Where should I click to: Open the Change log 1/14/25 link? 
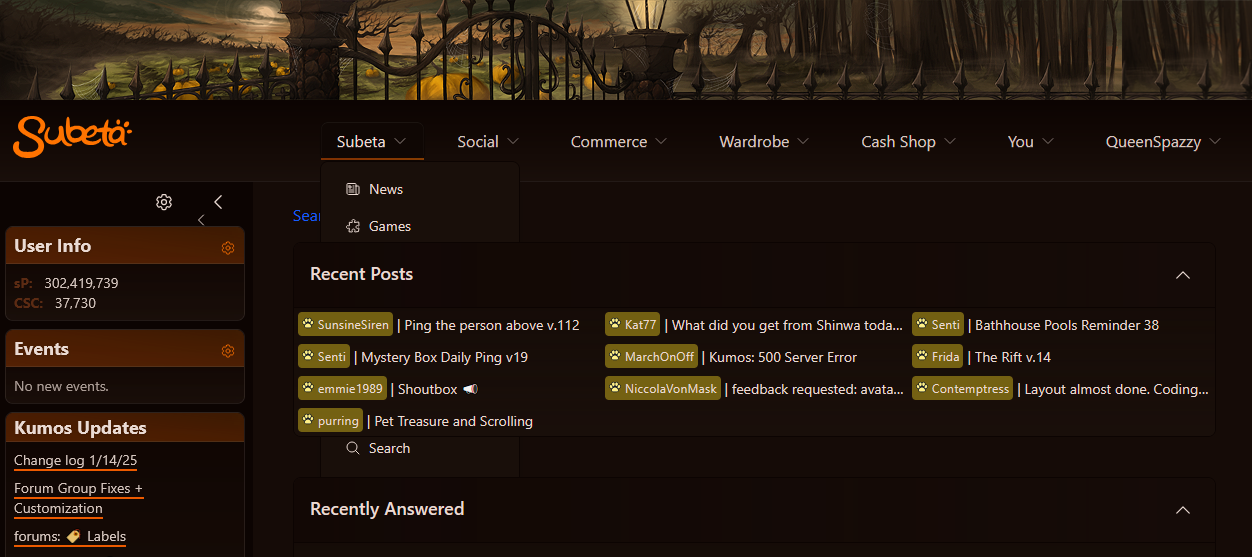point(76,461)
